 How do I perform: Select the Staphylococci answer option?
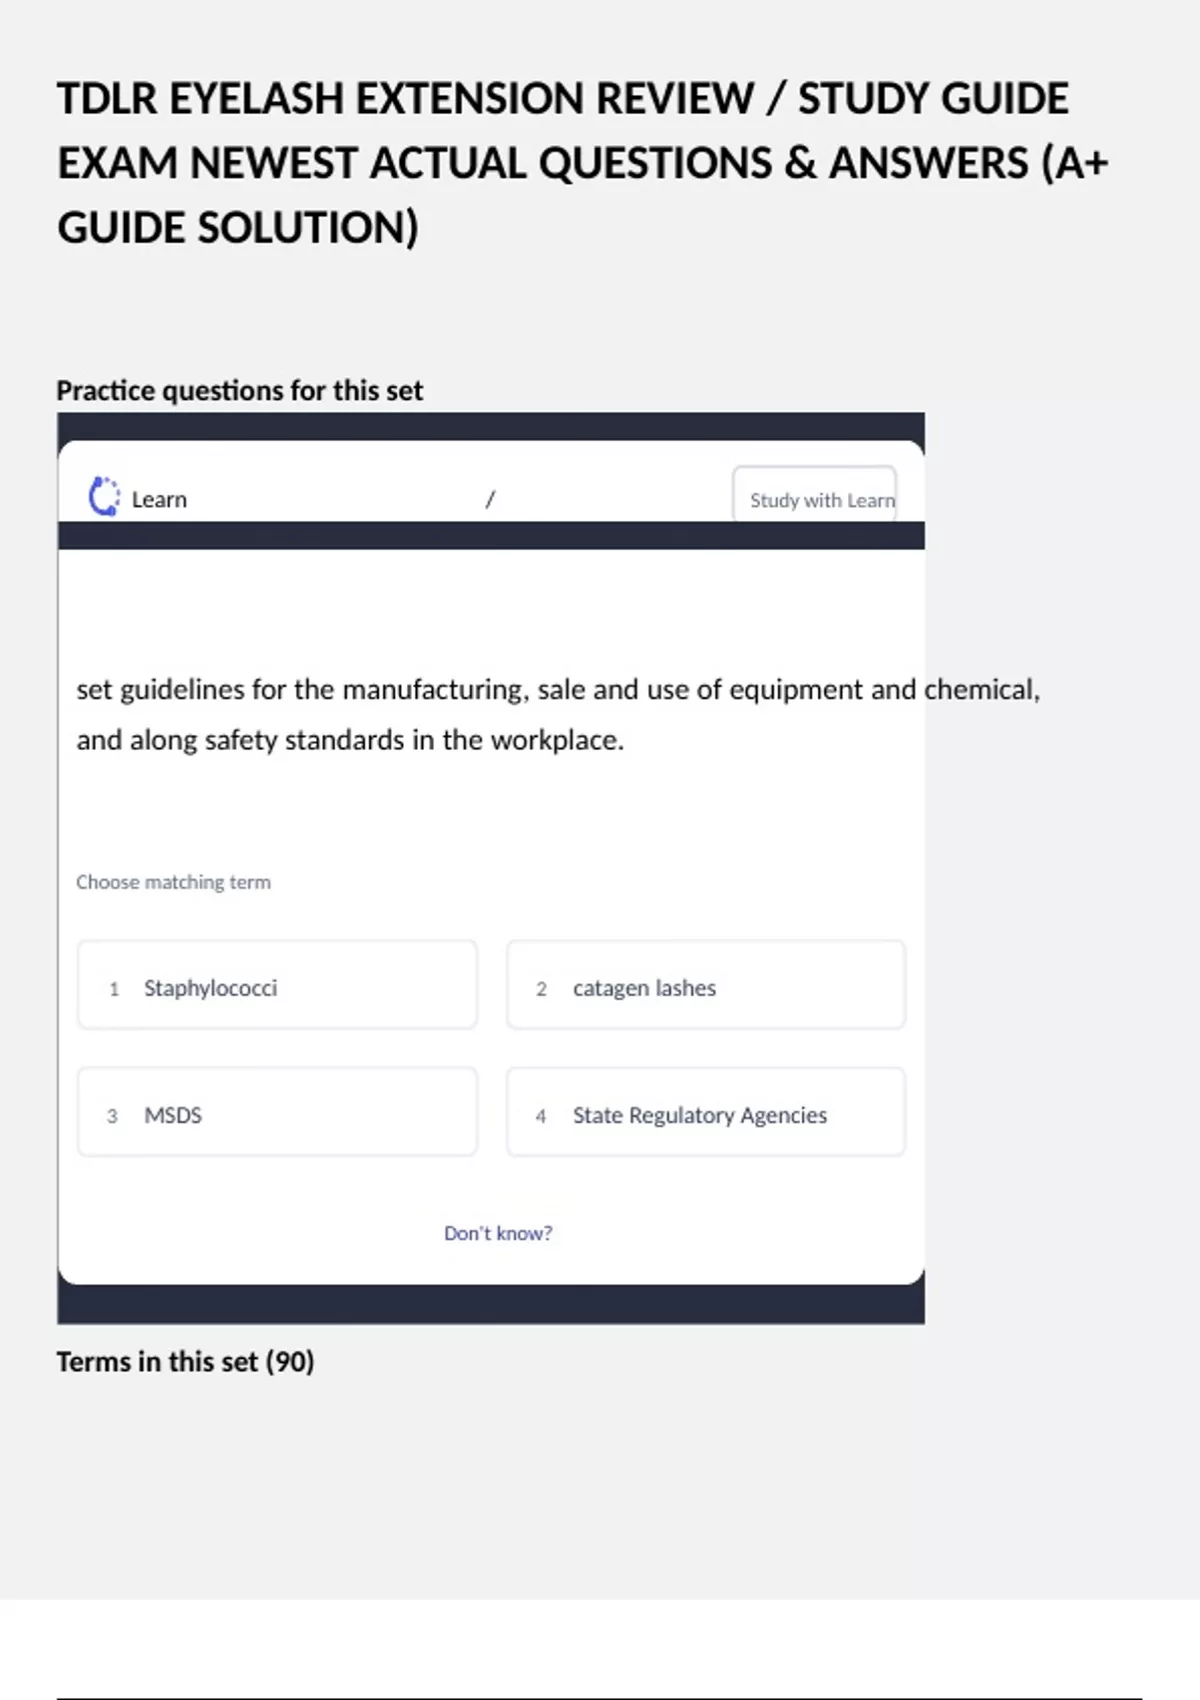tap(277, 986)
